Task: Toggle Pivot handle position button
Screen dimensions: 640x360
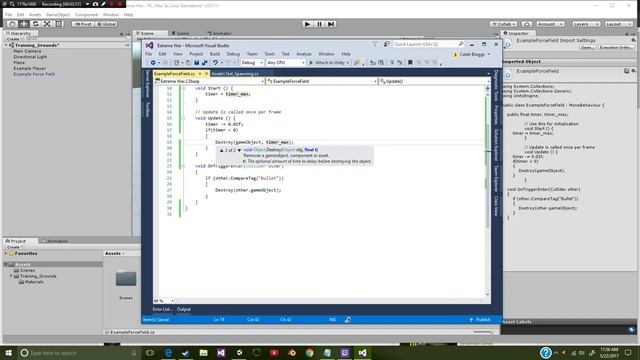Action: click(83, 24)
